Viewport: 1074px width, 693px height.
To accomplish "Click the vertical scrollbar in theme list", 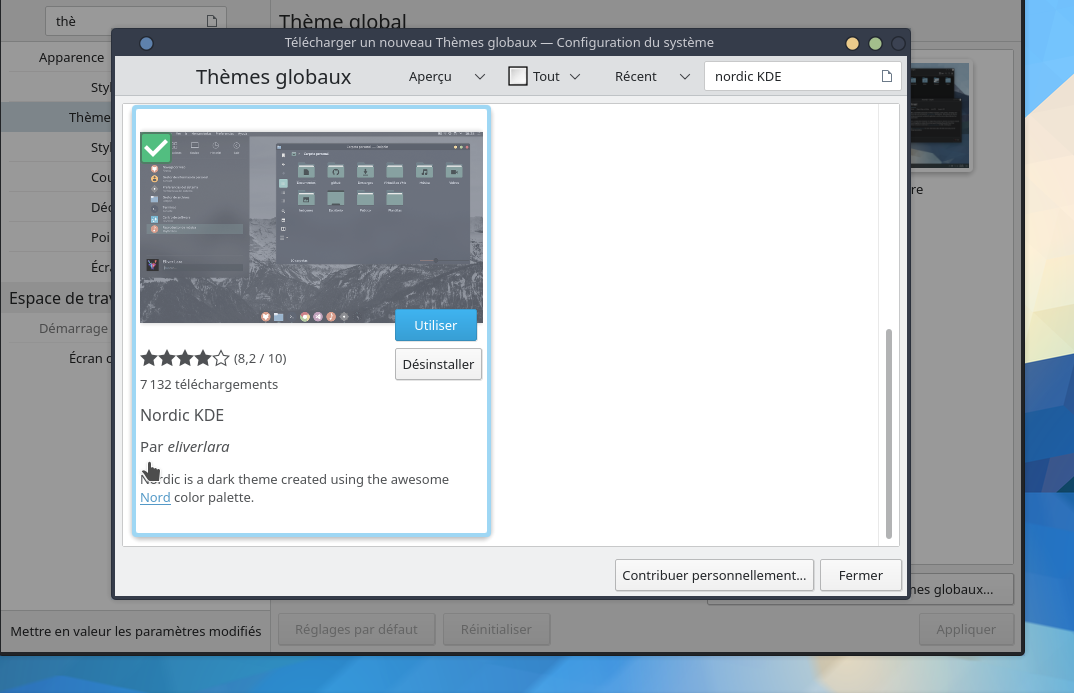I will point(888,430).
